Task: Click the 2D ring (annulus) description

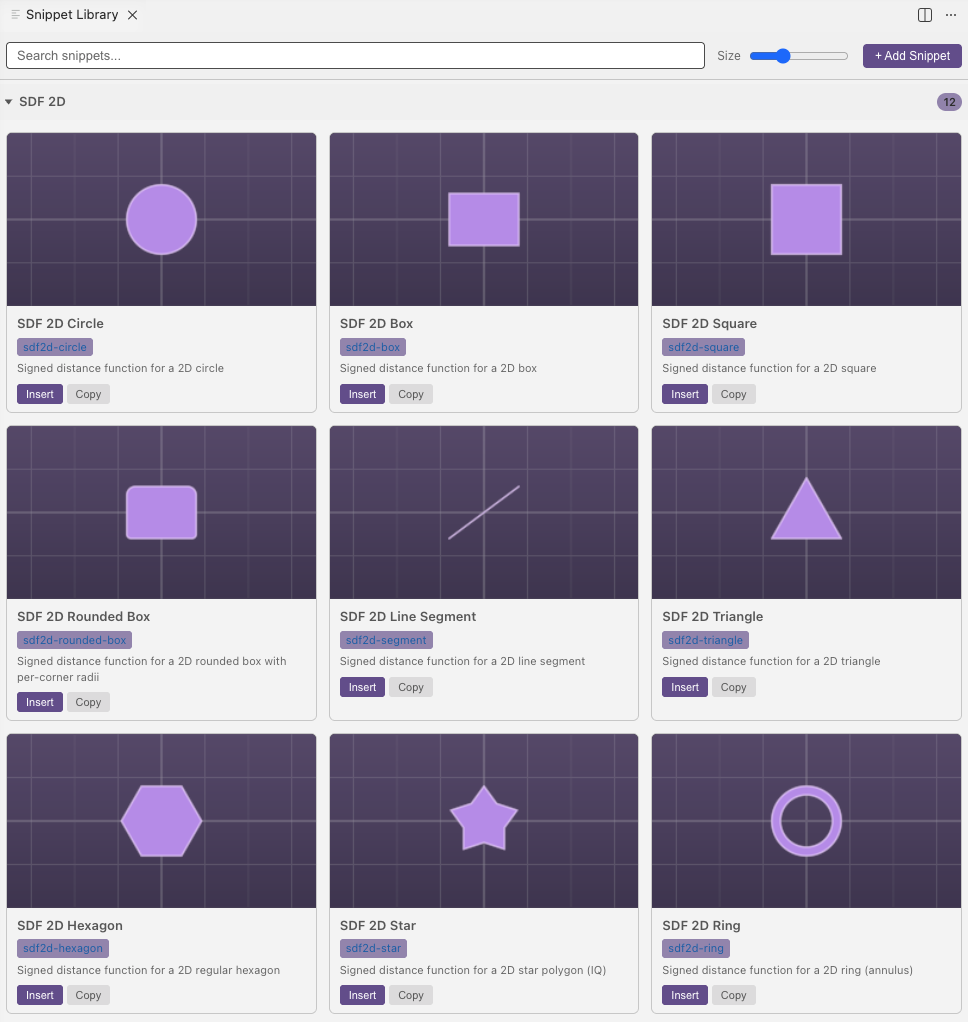Action: click(x=787, y=970)
